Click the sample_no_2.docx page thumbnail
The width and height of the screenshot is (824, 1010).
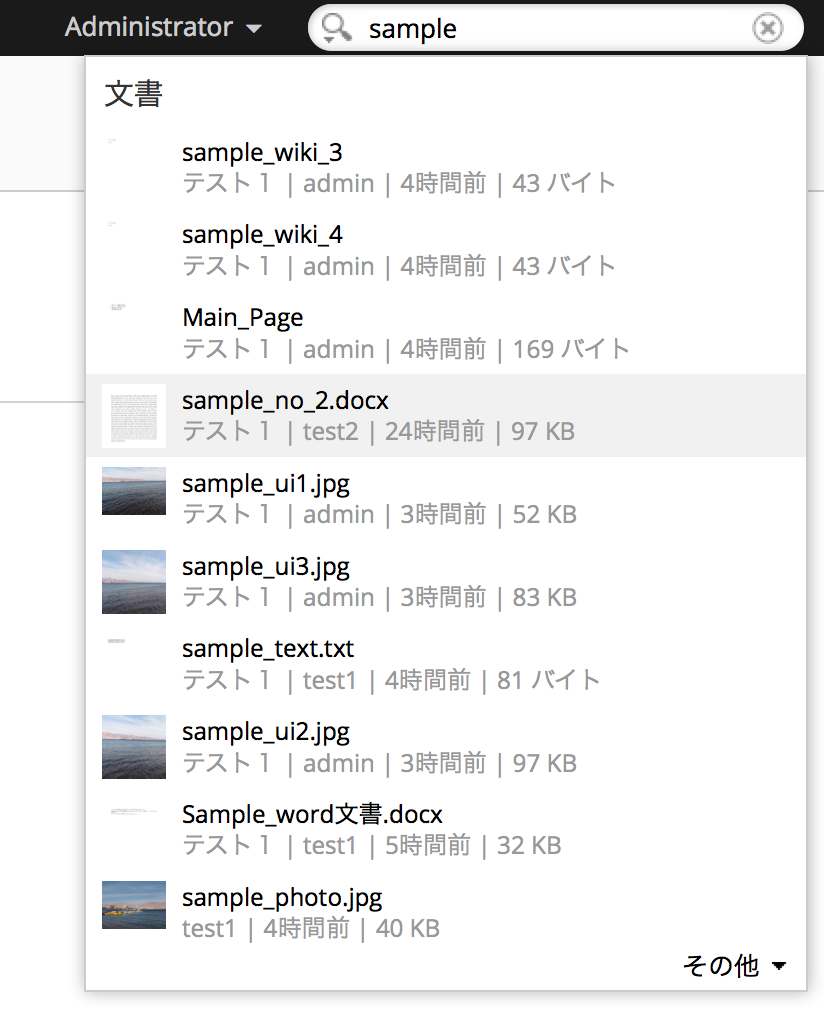(134, 416)
